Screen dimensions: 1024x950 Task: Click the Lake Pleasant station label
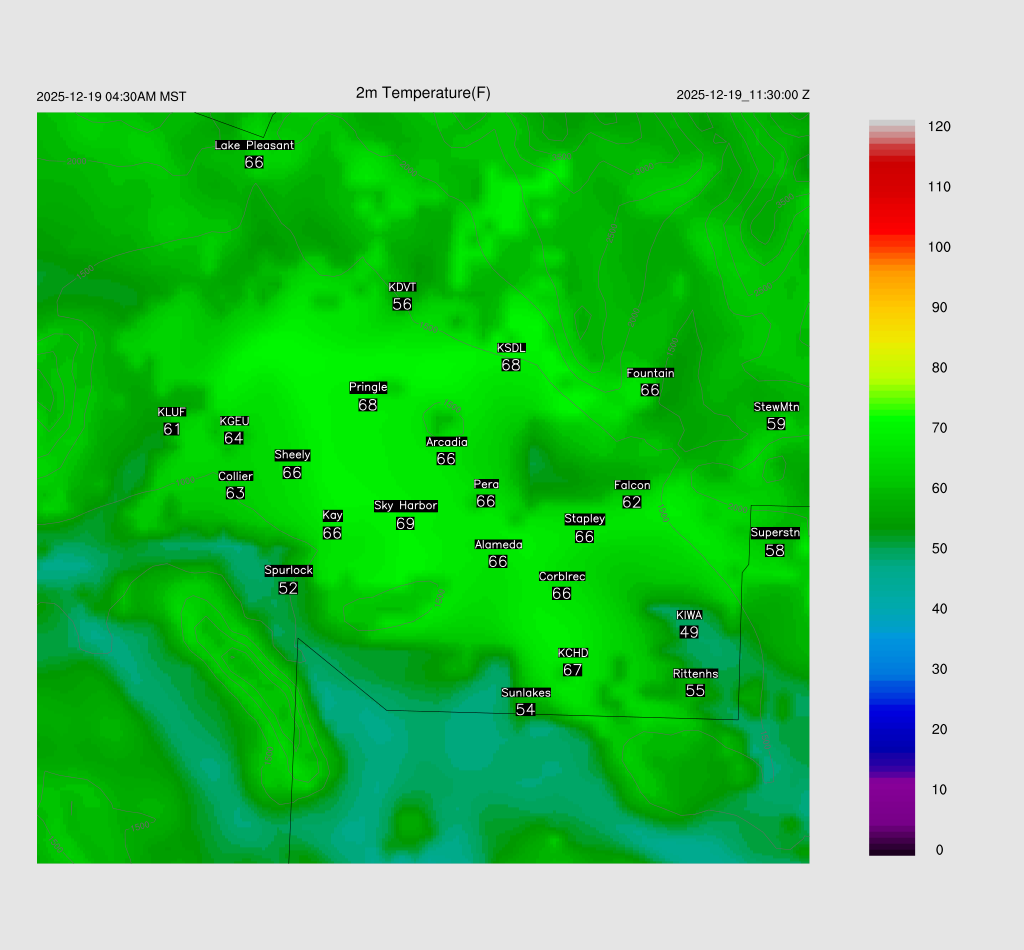click(254, 145)
